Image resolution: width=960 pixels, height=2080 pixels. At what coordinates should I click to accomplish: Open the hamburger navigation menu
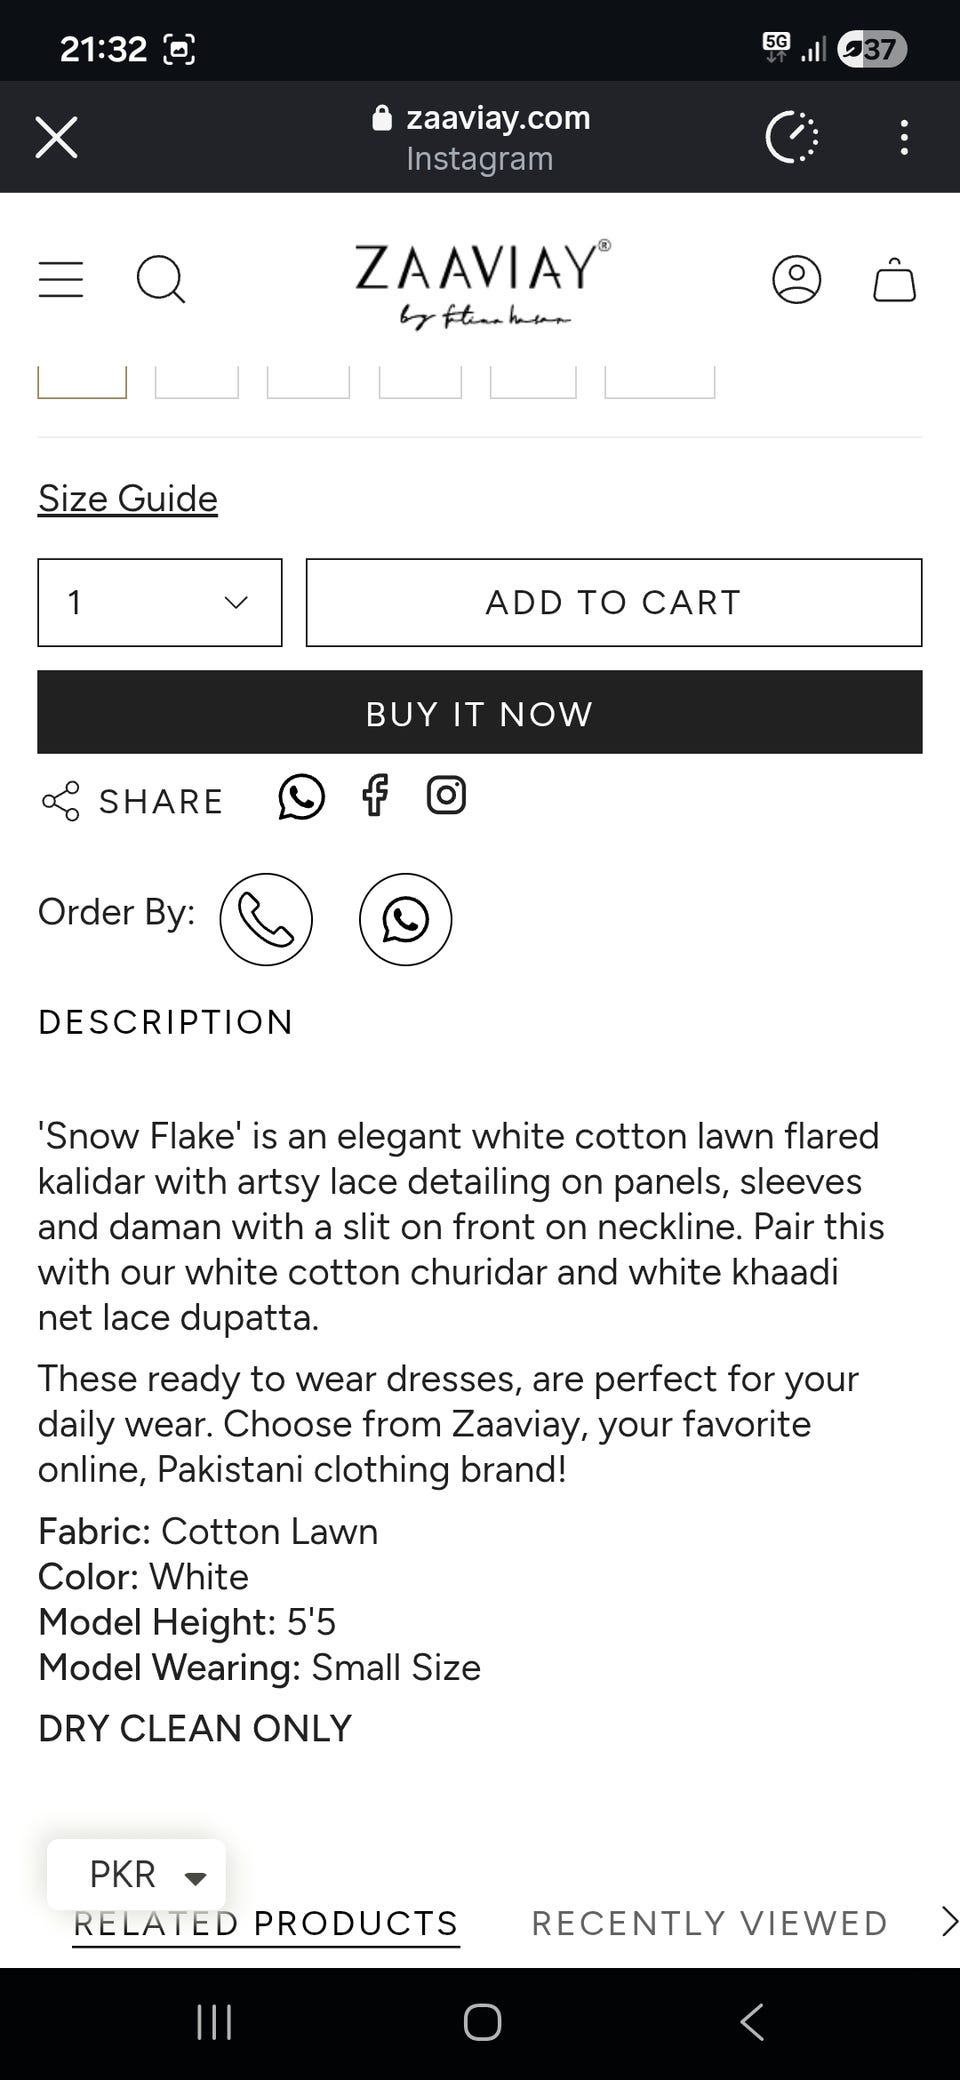click(x=61, y=279)
